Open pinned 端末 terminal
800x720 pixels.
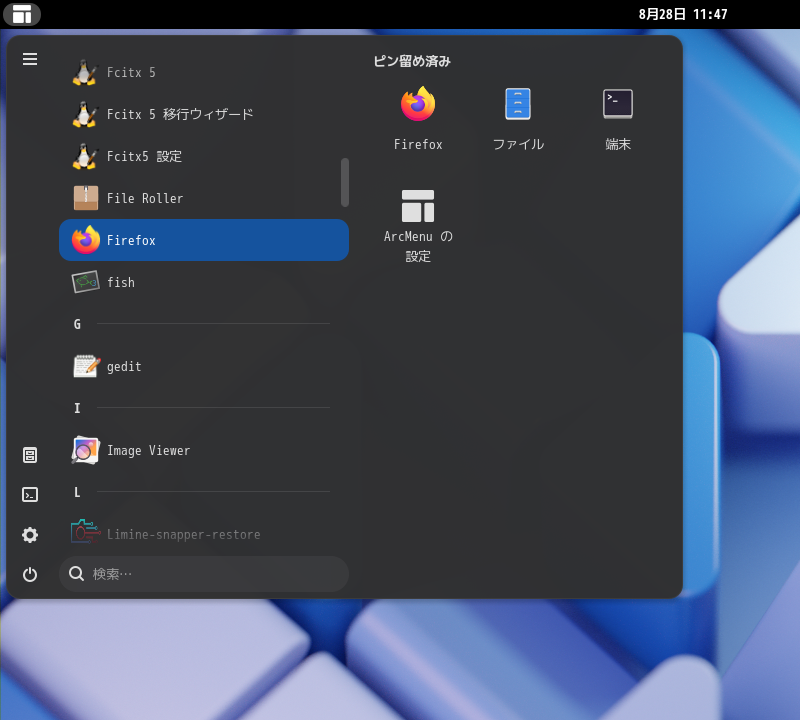(618, 118)
